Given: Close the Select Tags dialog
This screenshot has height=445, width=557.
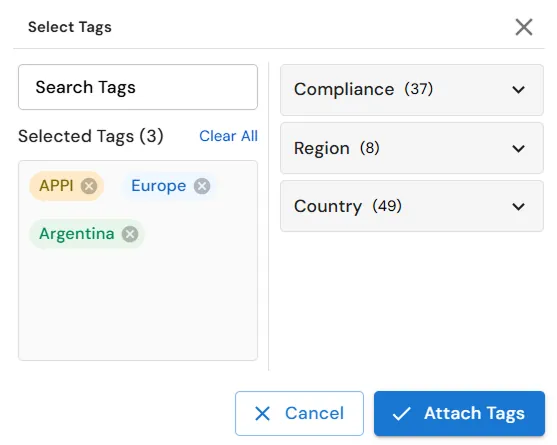Looking at the screenshot, I should (x=524, y=27).
